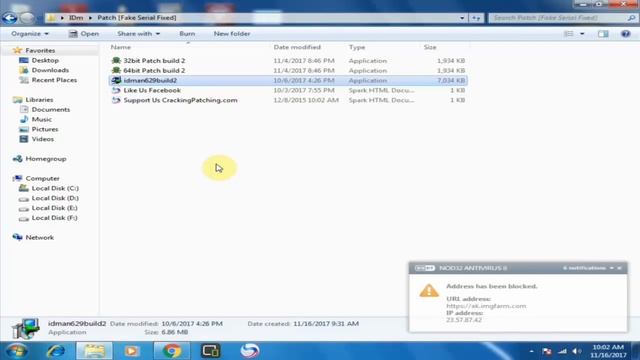
Task: Select the Support Us CrackingPatching.com file
Action: pyautogui.click(x=180, y=100)
